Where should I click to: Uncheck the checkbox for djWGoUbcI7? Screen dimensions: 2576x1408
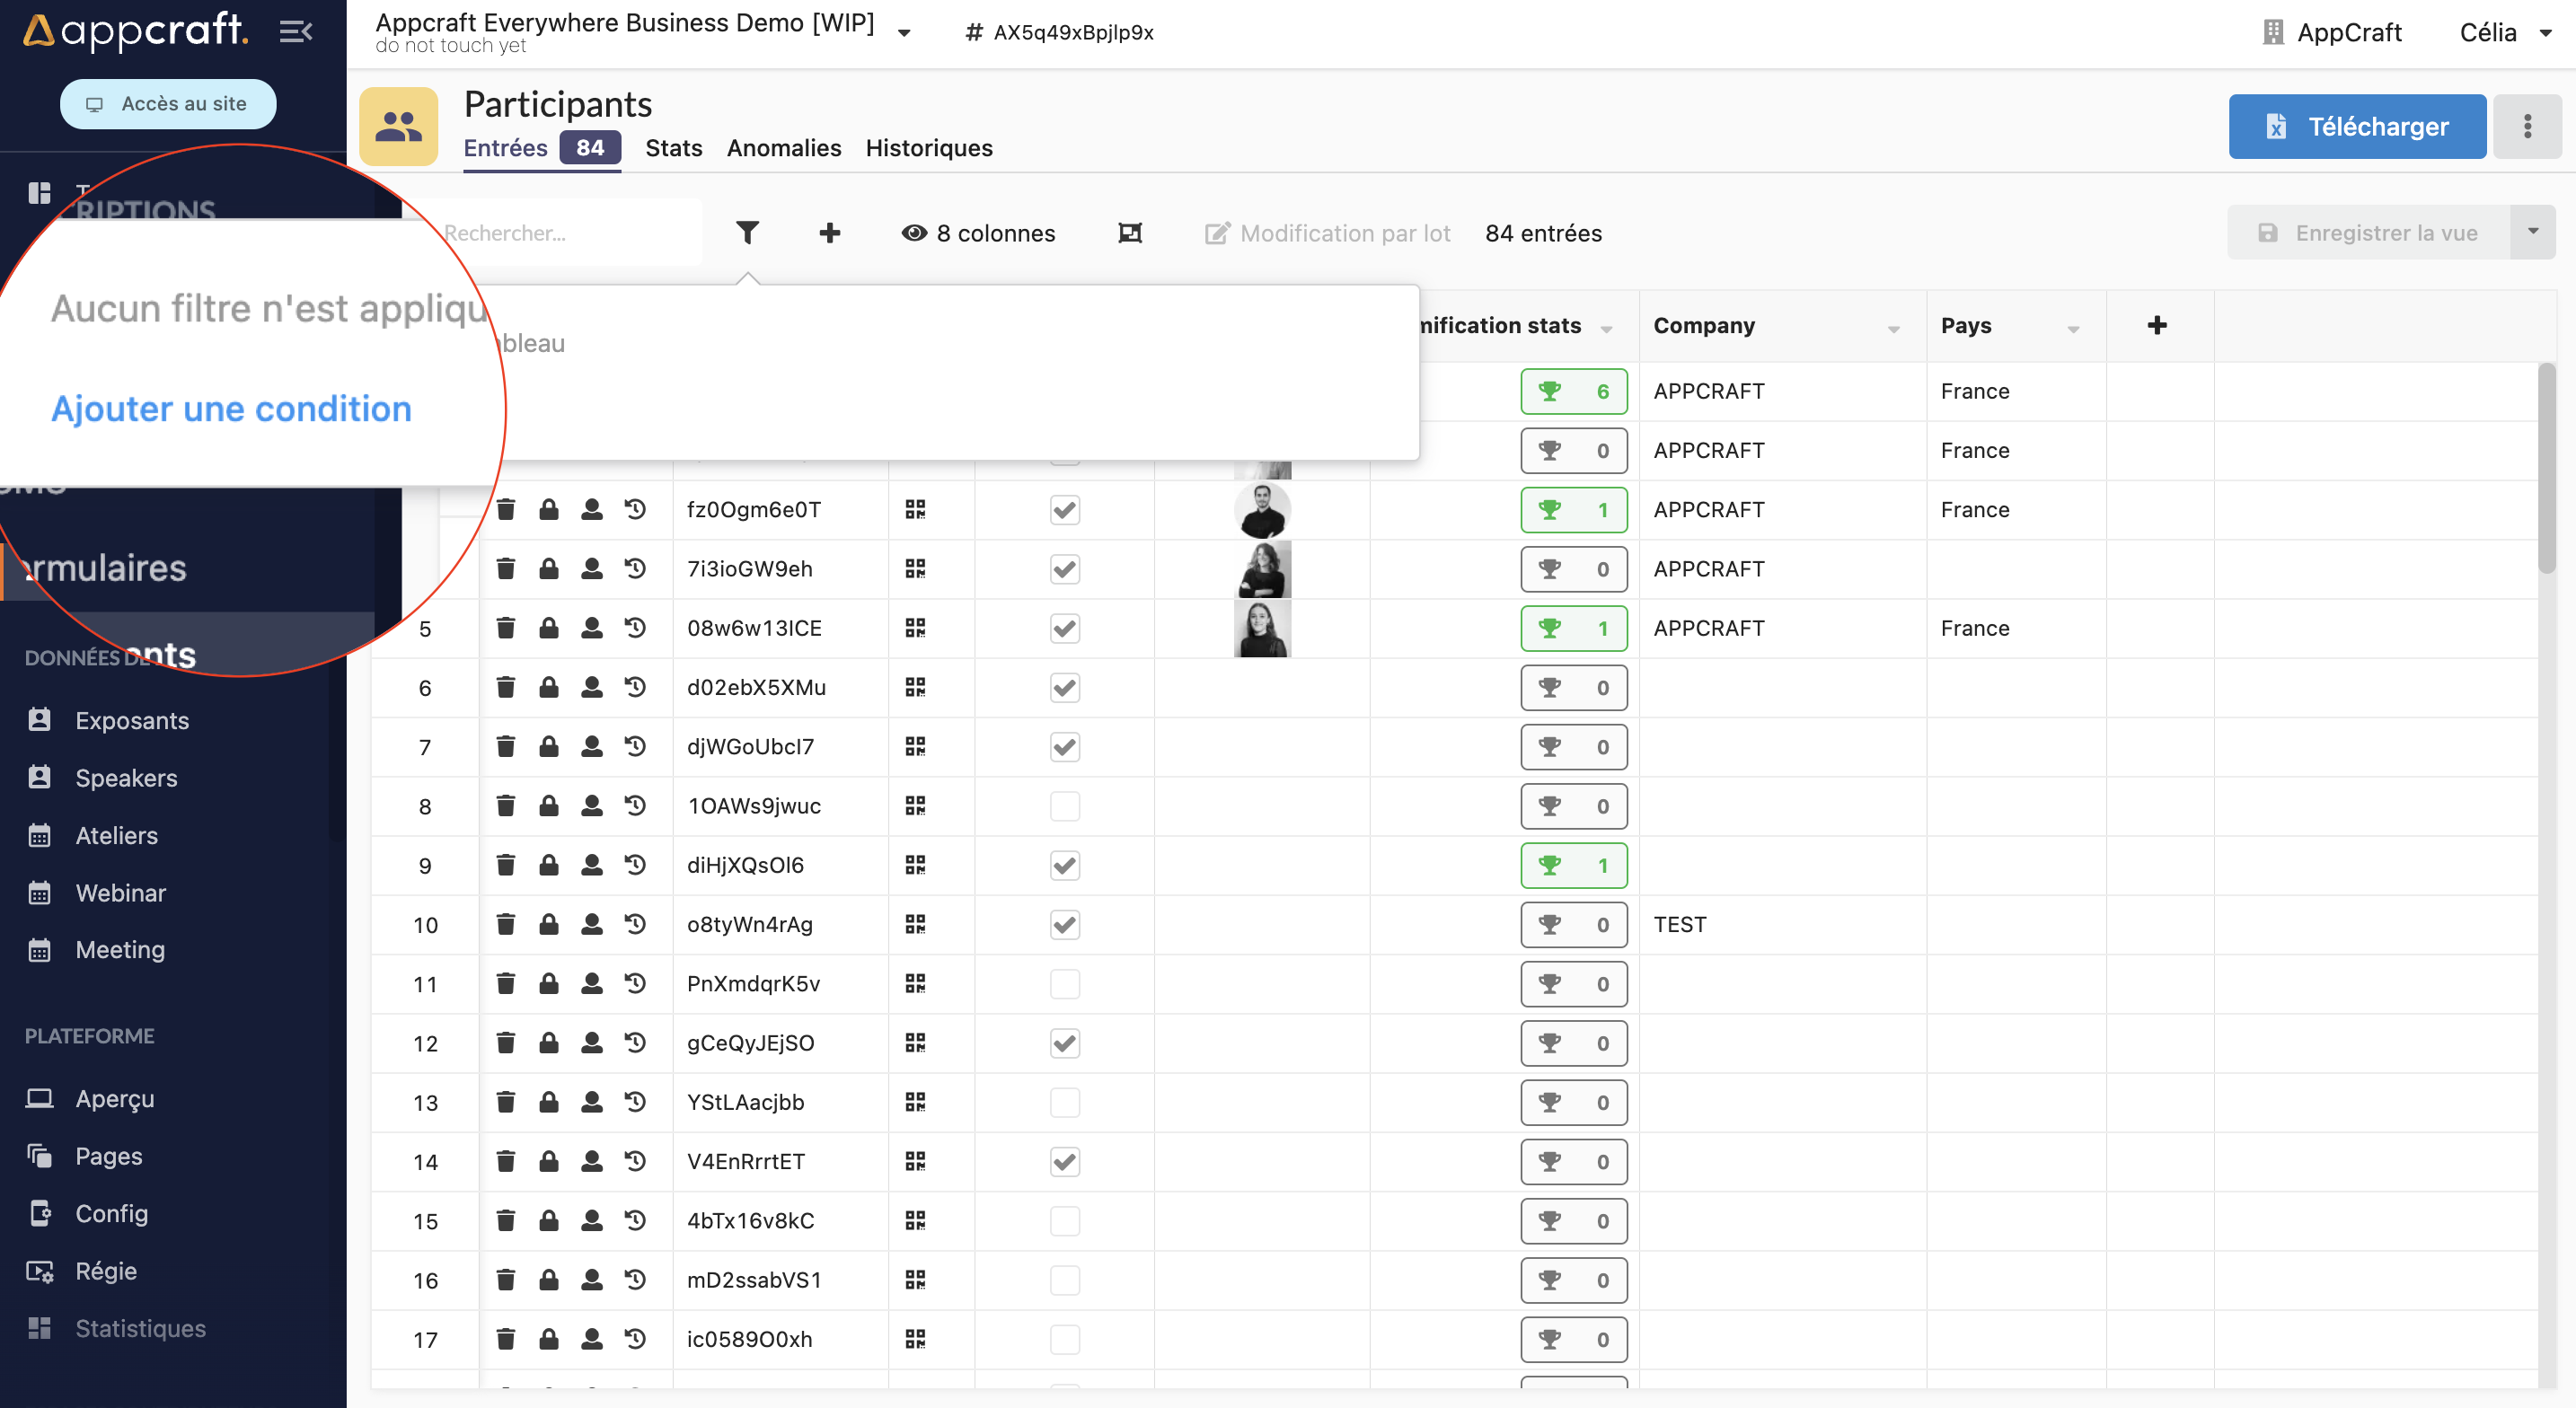point(1065,747)
